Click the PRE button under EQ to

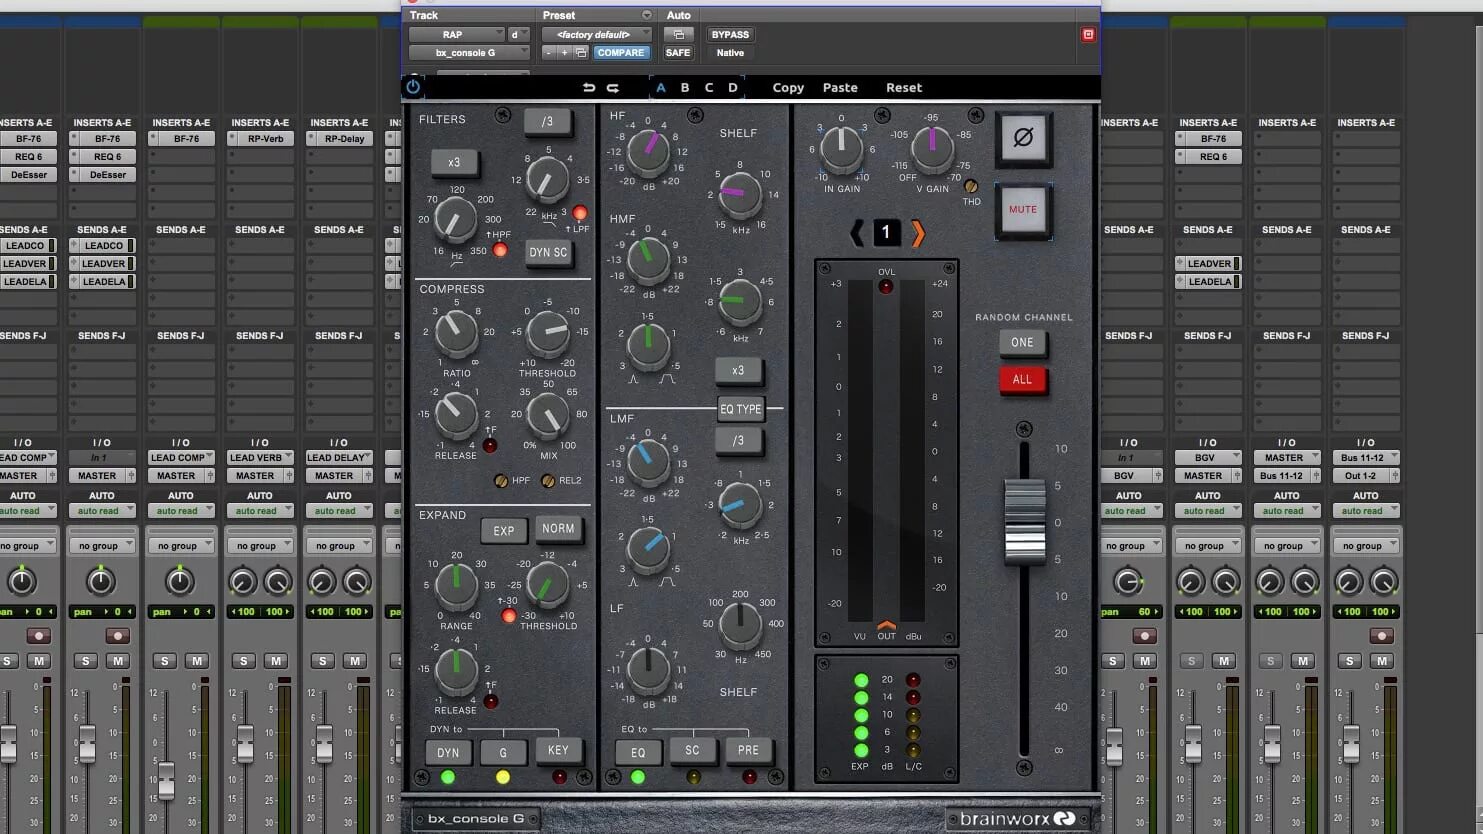click(748, 750)
